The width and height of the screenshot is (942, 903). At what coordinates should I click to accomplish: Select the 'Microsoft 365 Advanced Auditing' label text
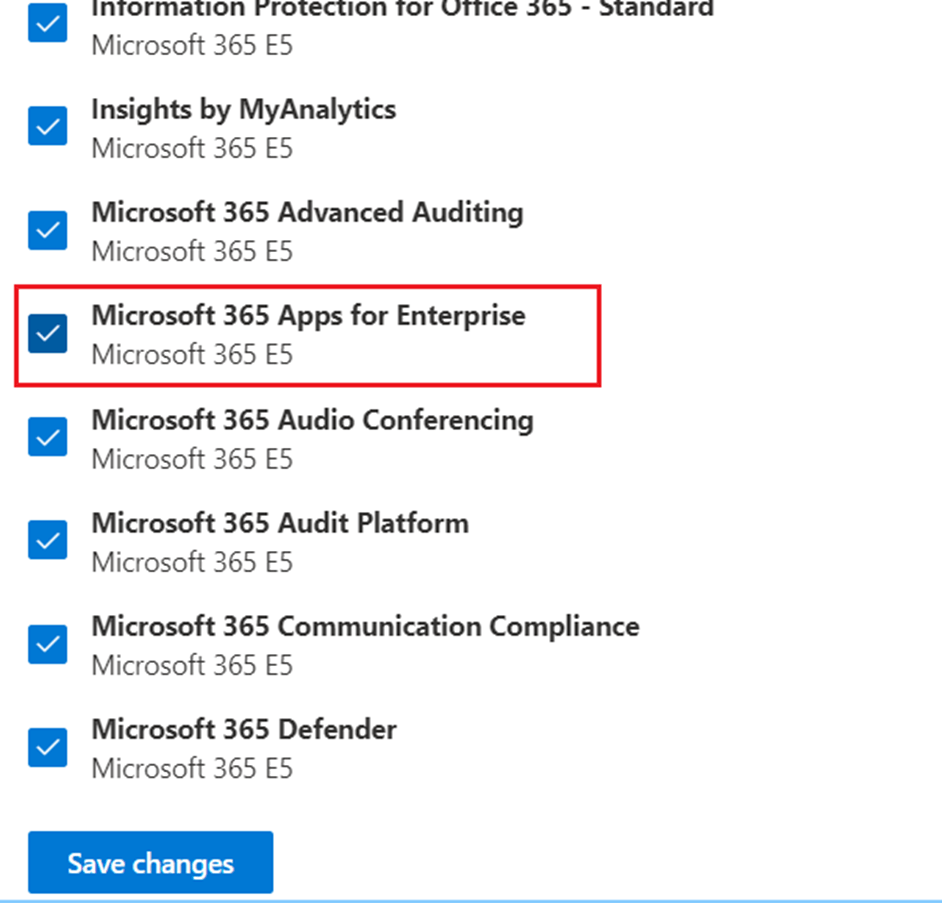307,212
